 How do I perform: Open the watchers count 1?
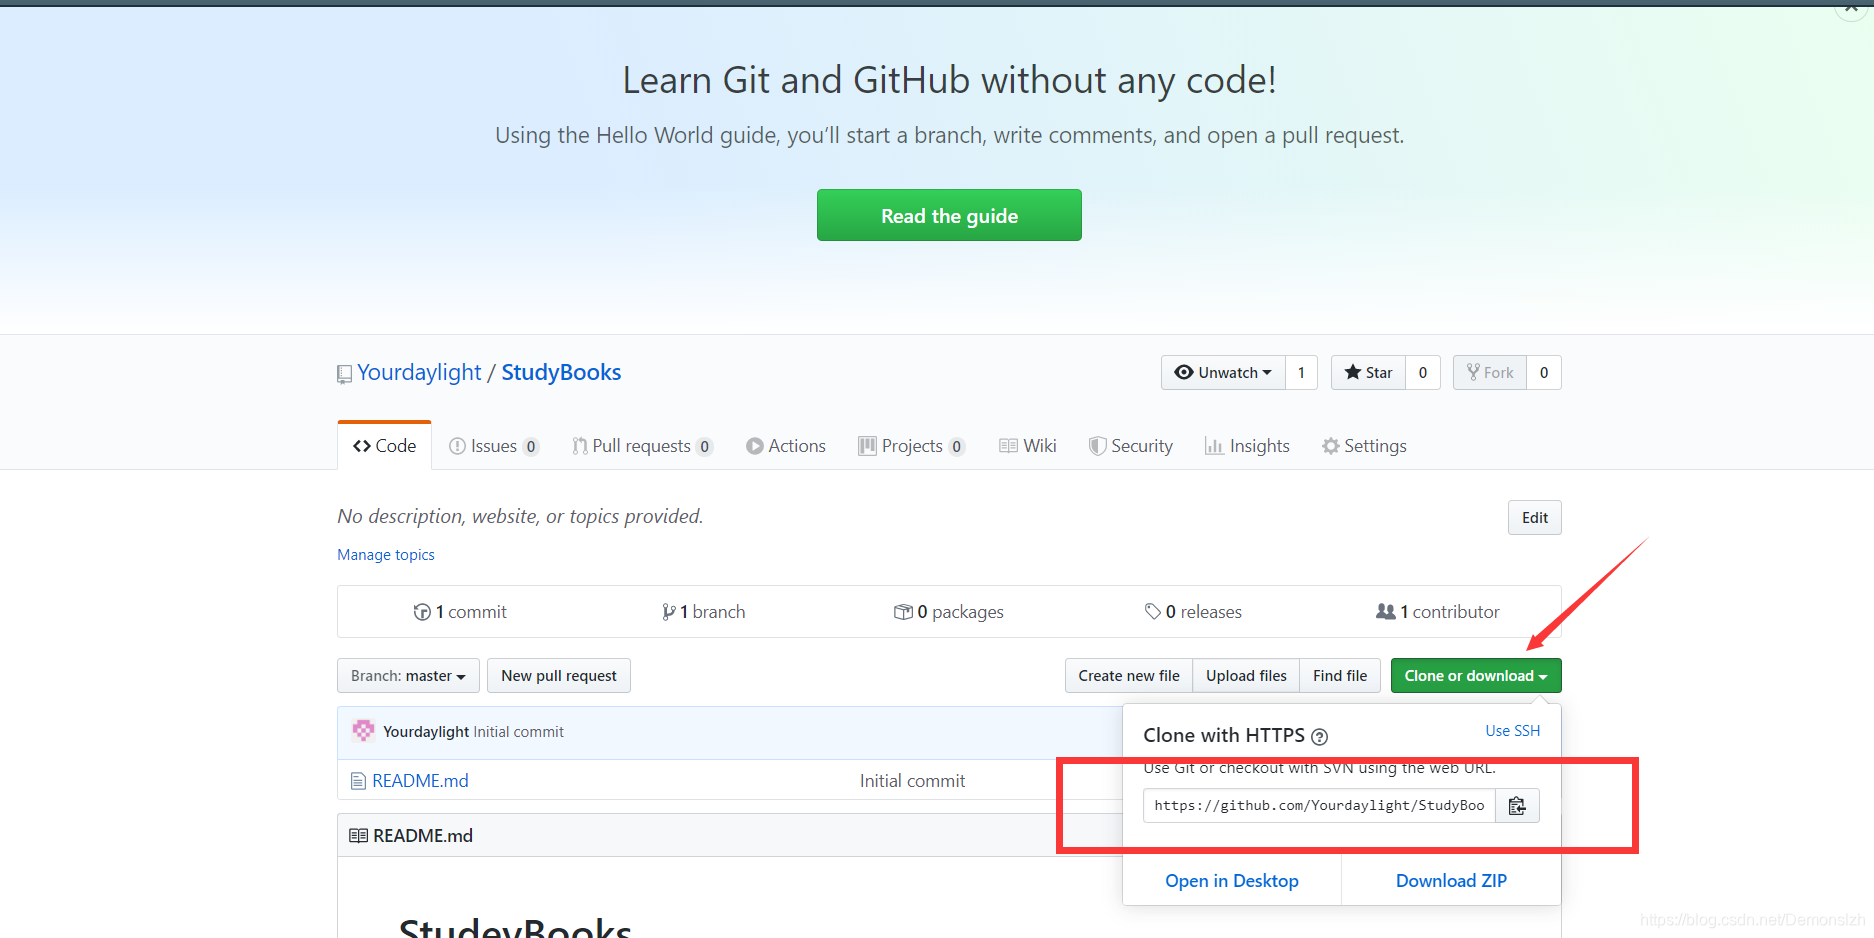click(x=1301, y=372)
